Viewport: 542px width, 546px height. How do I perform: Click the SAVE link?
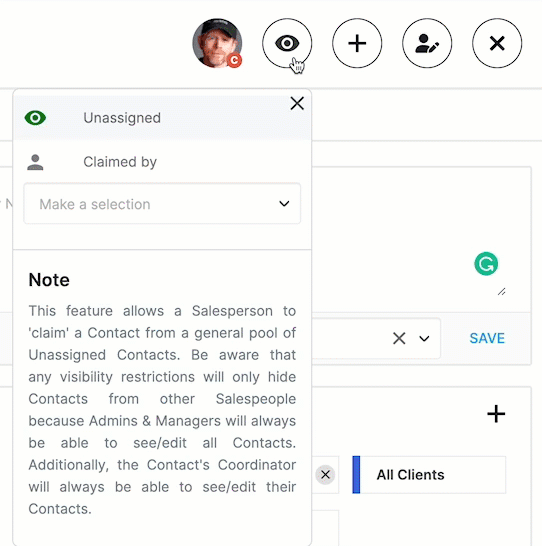487,338
